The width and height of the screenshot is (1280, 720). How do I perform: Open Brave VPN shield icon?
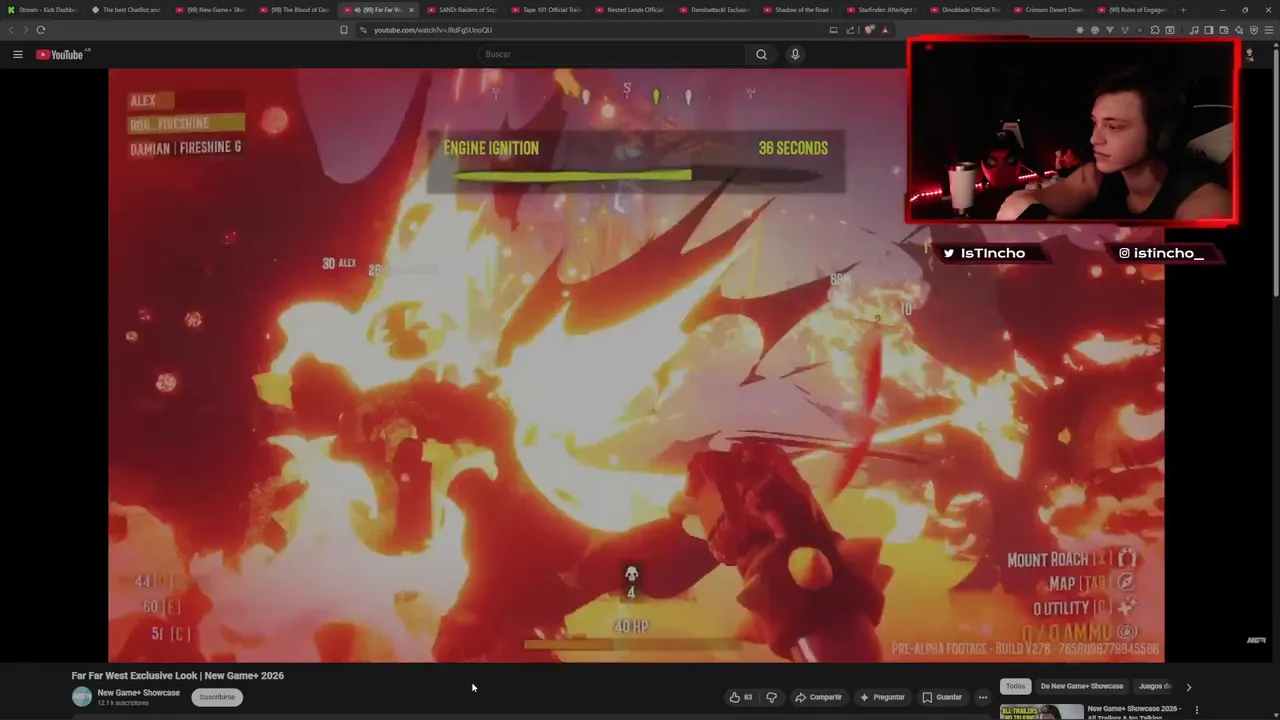[x=1254, y=30]
